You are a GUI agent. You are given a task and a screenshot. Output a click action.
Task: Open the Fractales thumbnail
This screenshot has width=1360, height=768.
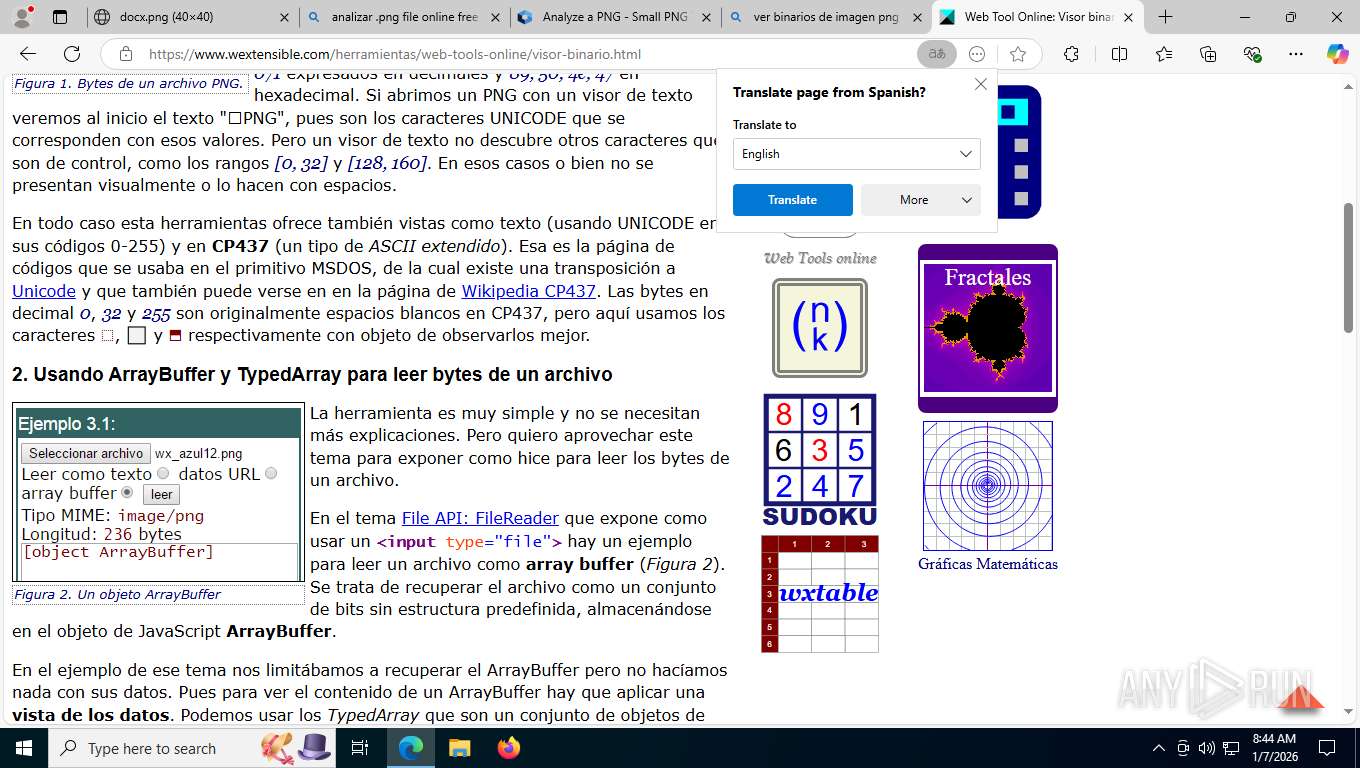tap(988, 328)
